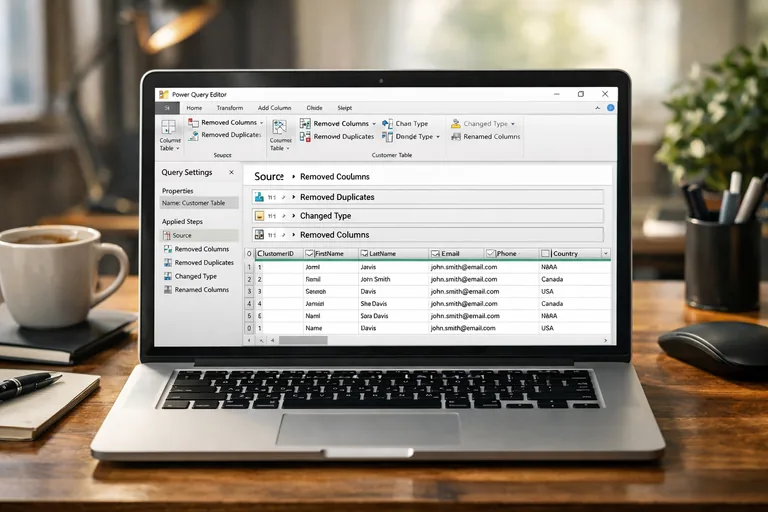
Task: Click the teal icon on the Removed Duplicates step bar
Action: tap(259, 197)
